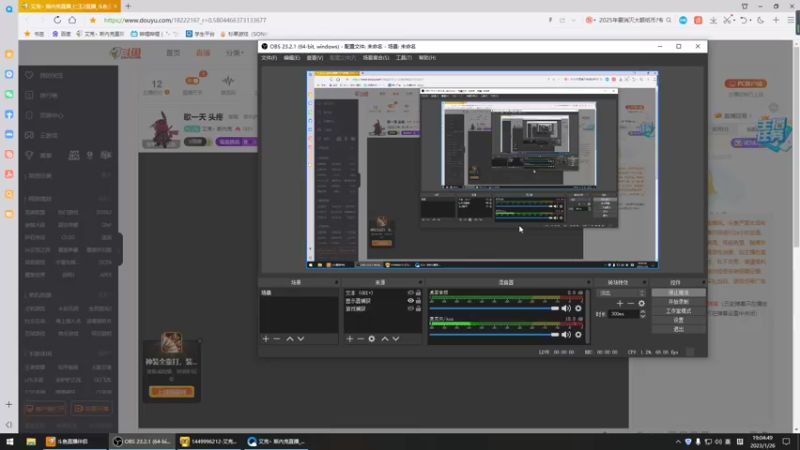Open OBS Settings button
This screenshot has width=800, height=450.
(678, 320)
